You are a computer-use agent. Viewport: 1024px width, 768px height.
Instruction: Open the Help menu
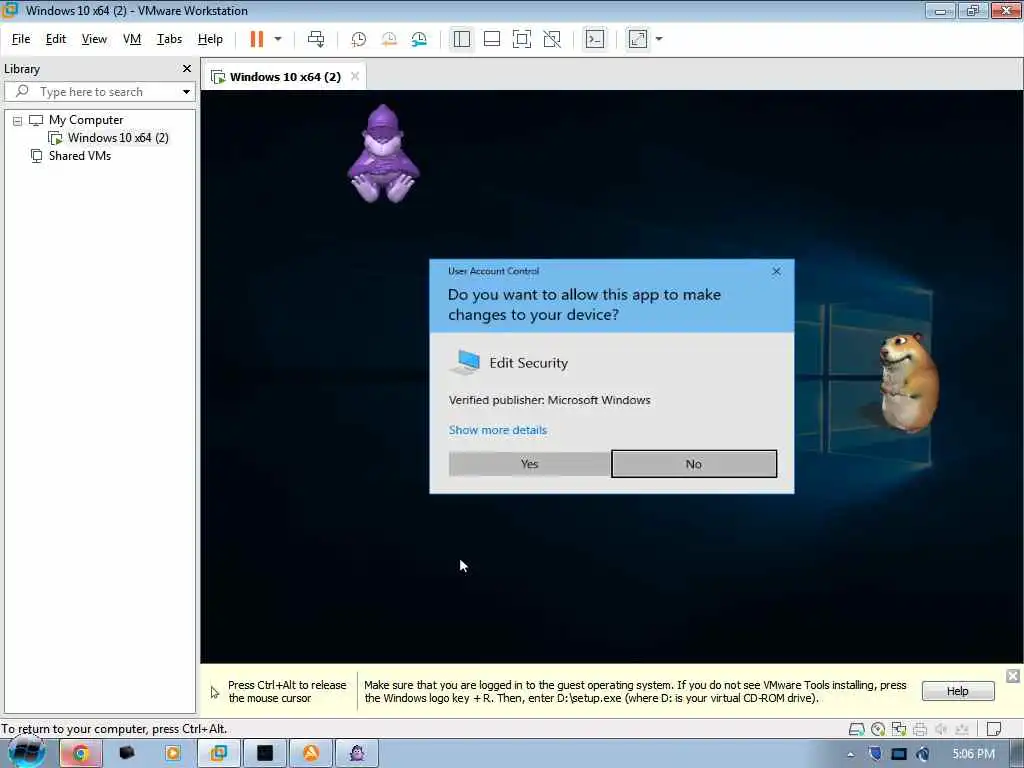[x=210, y=39]
